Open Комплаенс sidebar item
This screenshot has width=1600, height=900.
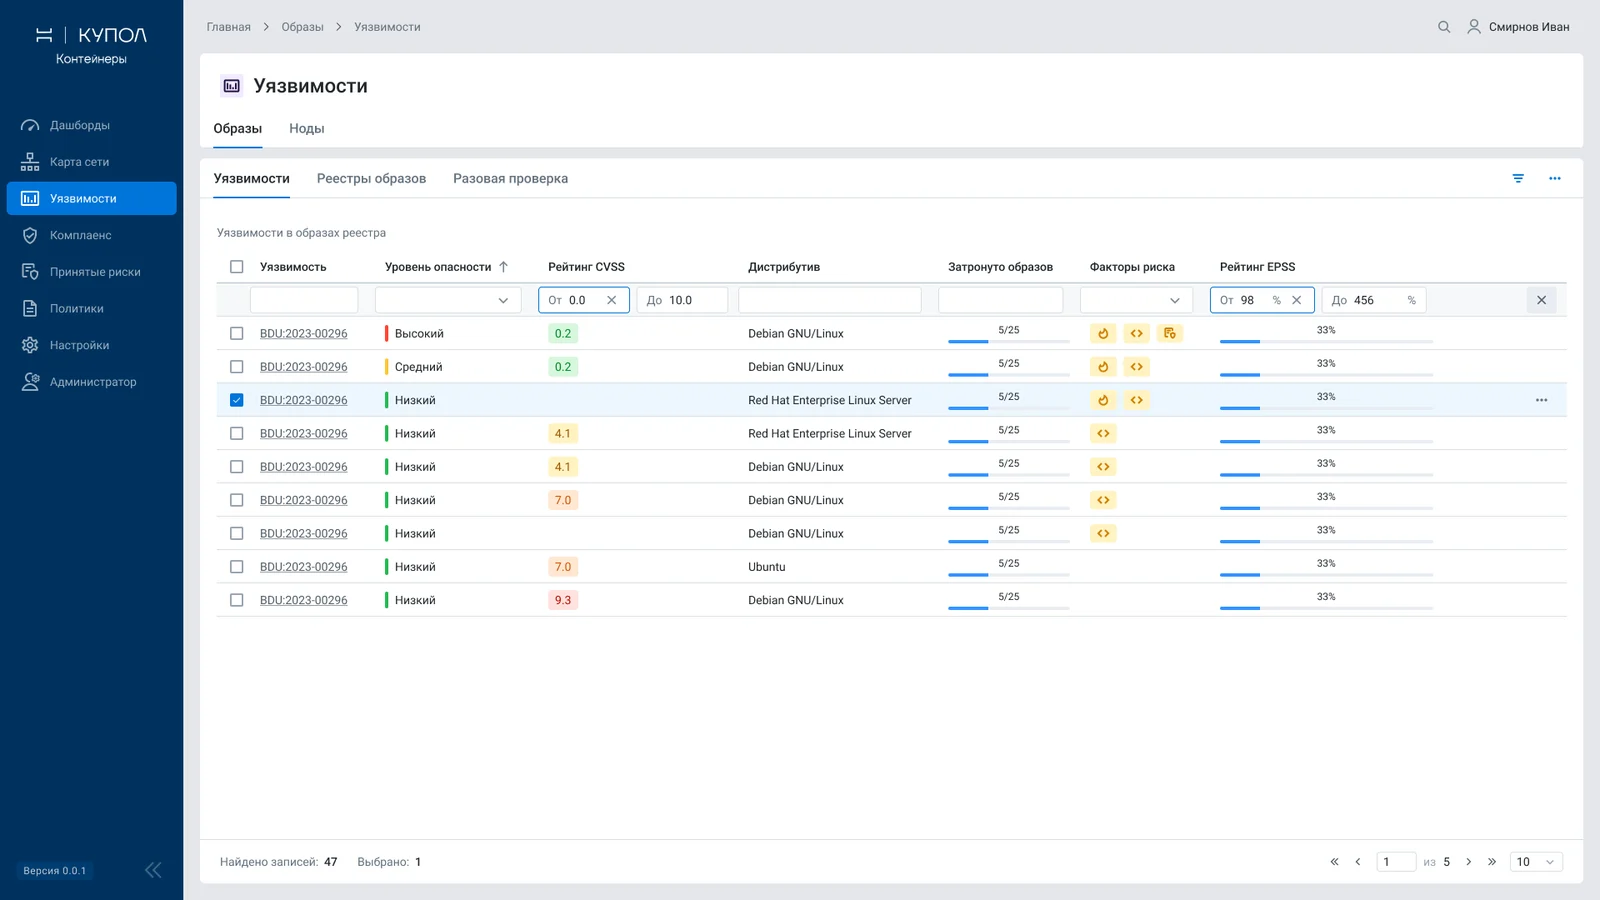92,235
